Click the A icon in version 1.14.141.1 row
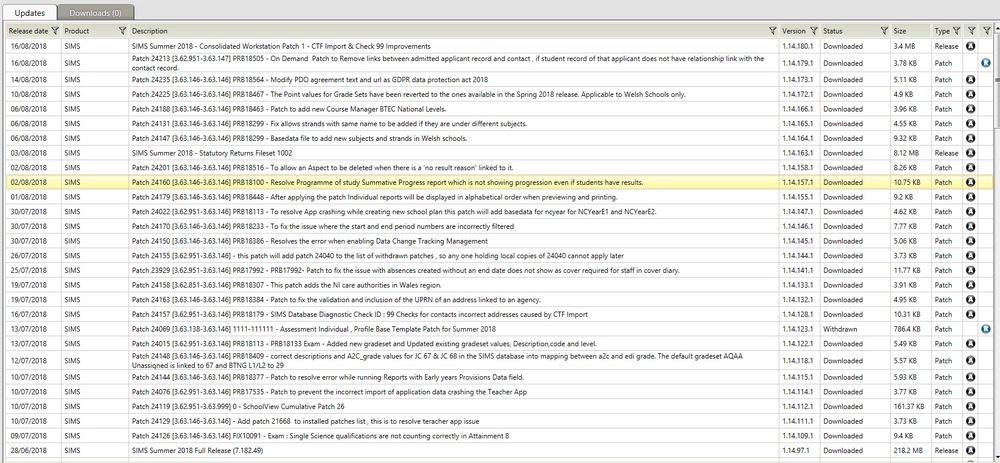 [x=971, y=270]
